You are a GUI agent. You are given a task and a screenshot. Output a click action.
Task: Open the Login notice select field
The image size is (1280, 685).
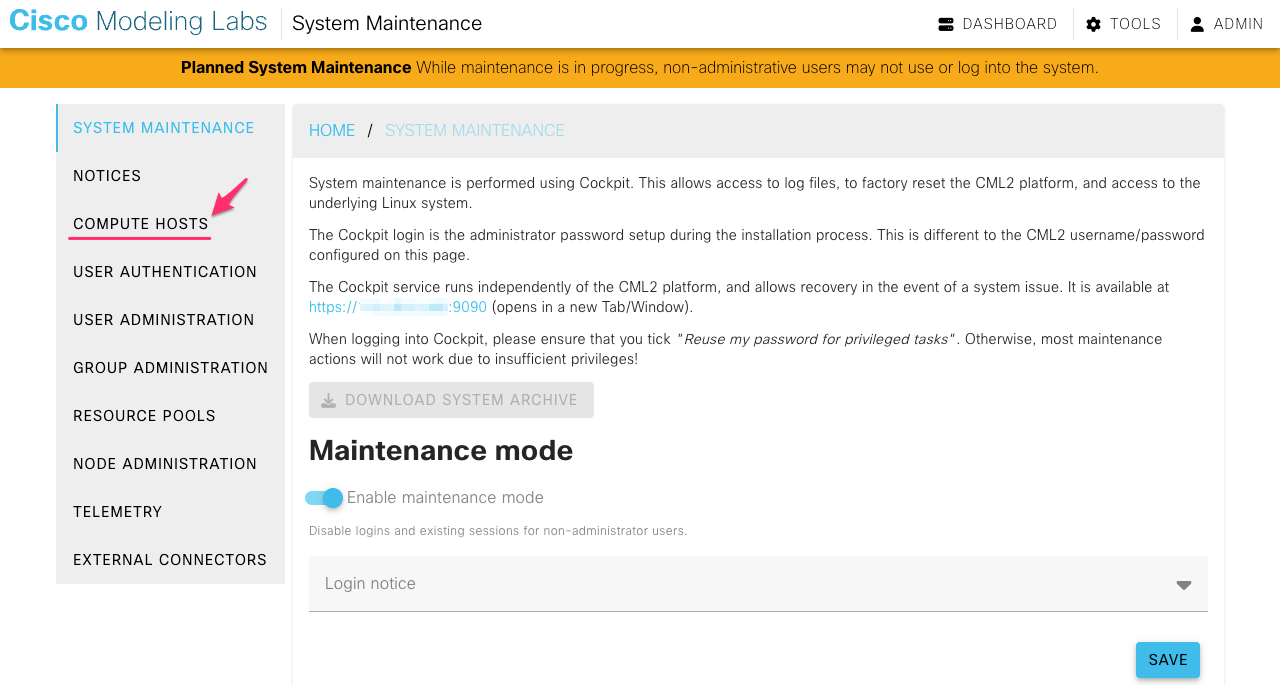[758, 584]
